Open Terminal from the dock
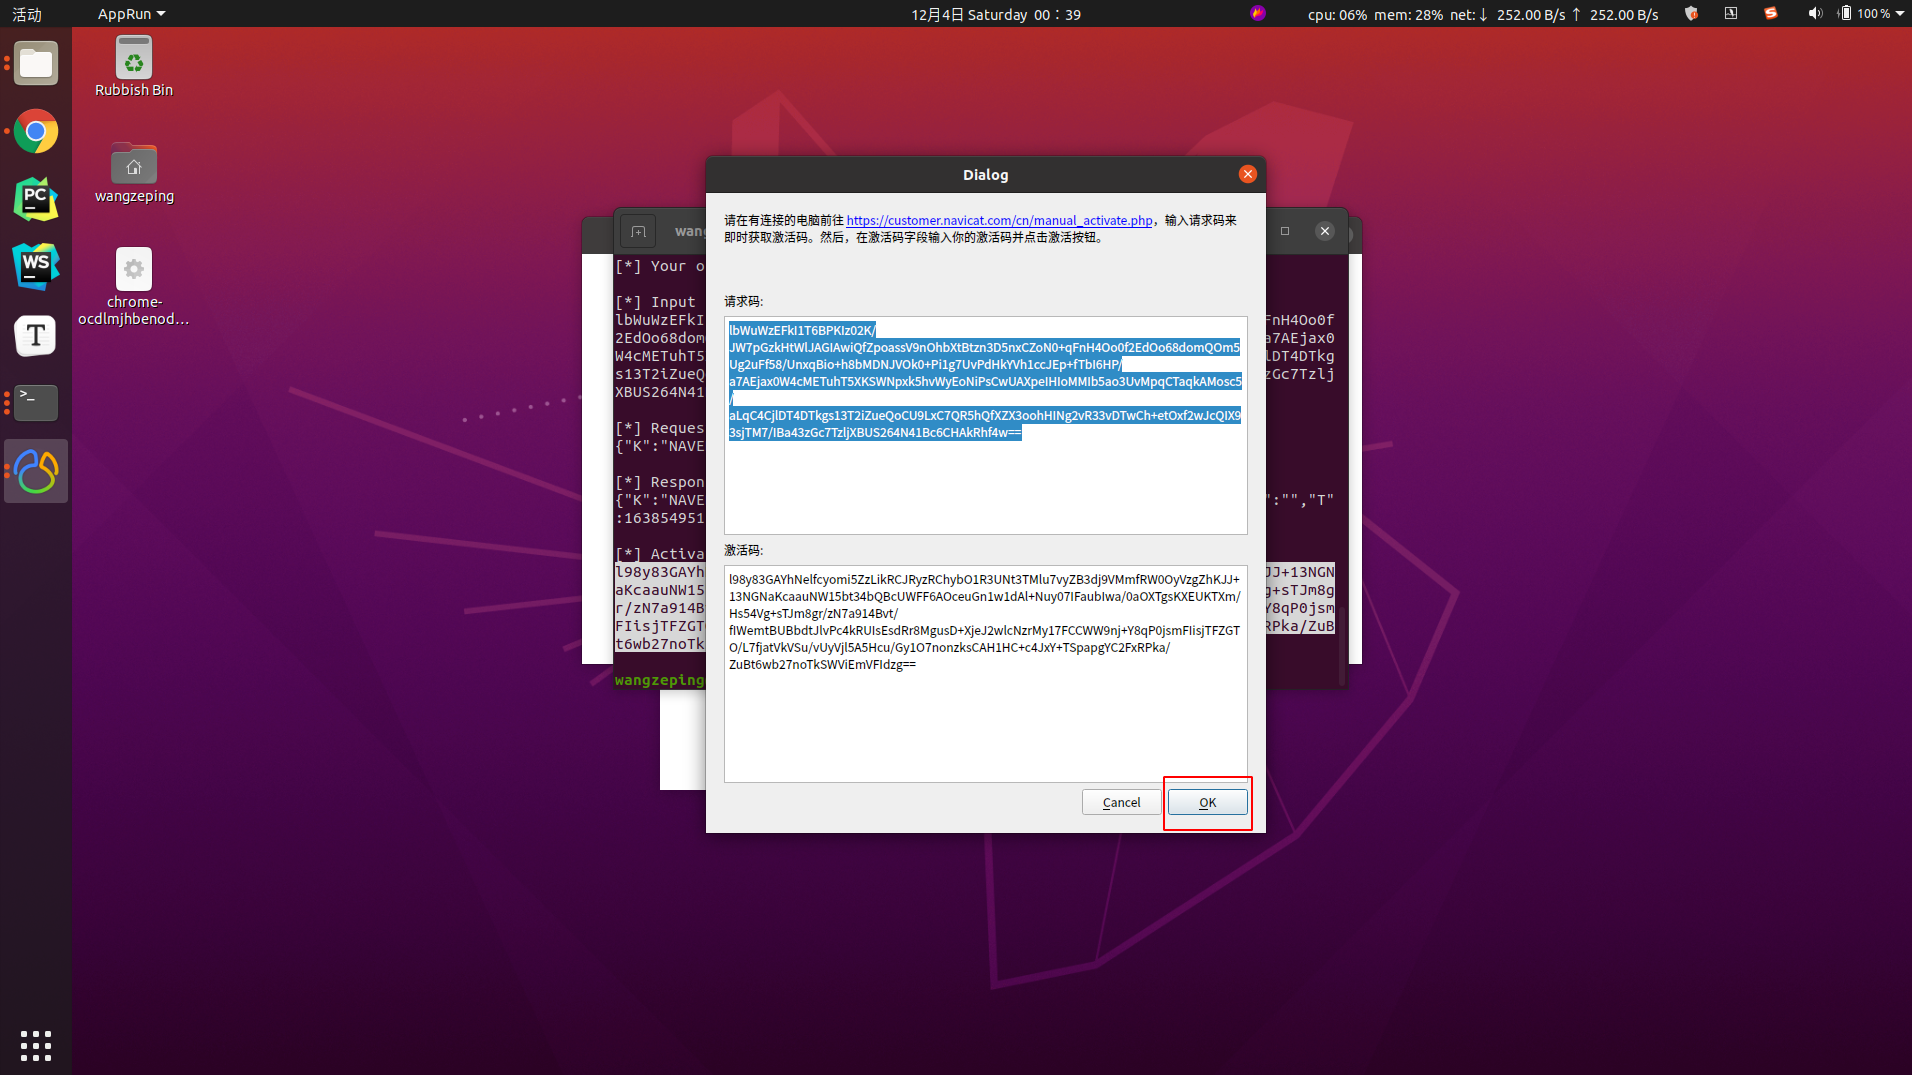Image resolution: width=1912 pixels, height=1075 pixels. click(36, 403)
